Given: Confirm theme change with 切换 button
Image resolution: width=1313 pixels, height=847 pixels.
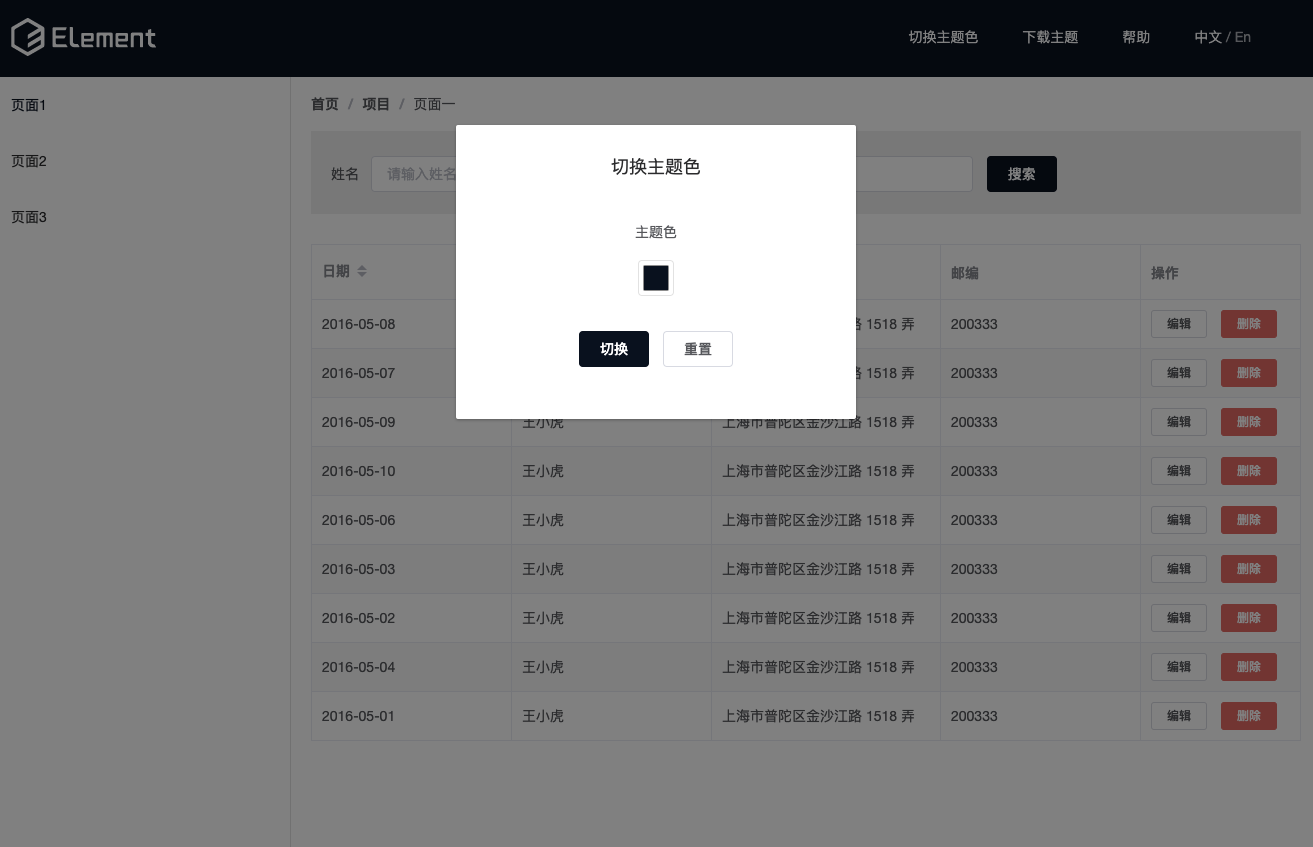Looking at the screenshot, I should [x=614, y=349].
